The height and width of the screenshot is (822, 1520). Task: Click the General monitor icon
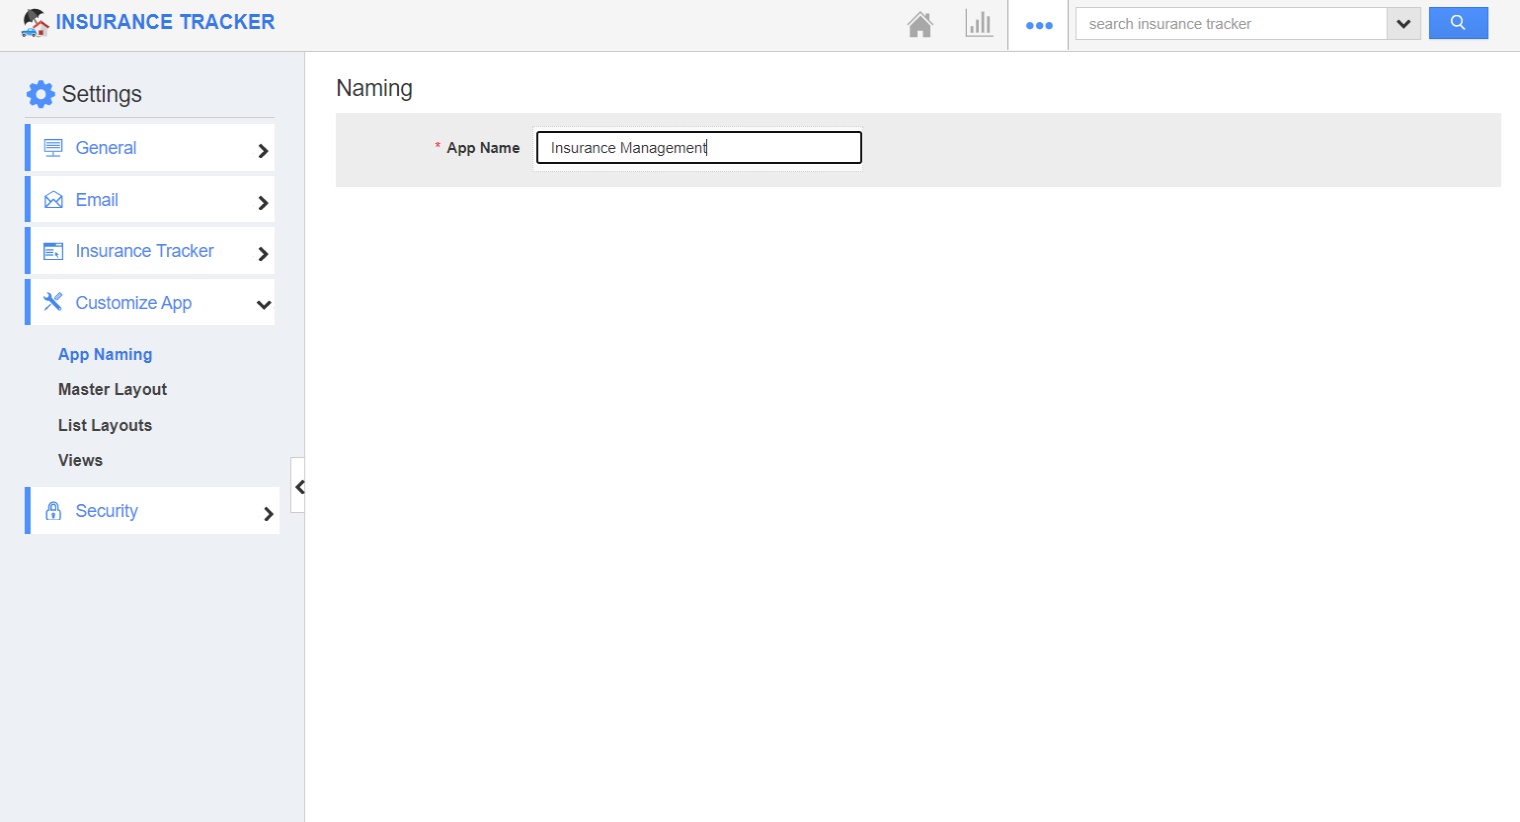click(x=53, y=148)
